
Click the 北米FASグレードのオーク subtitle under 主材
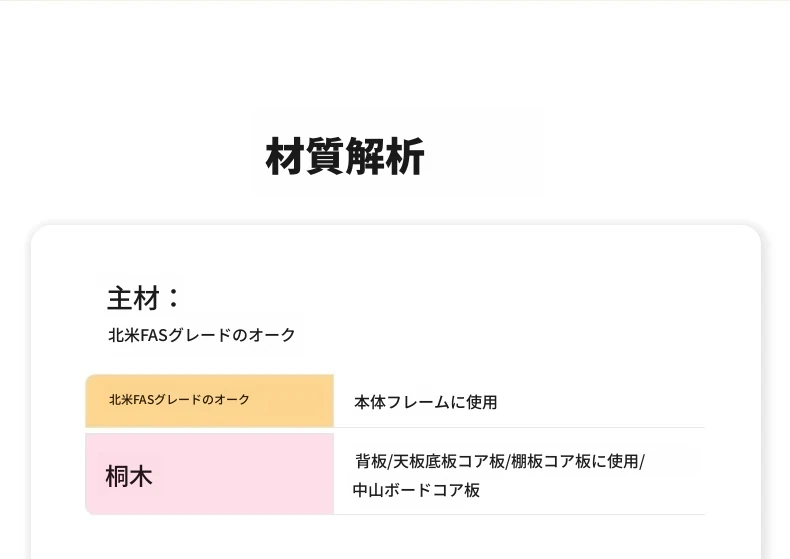point(202,335)
